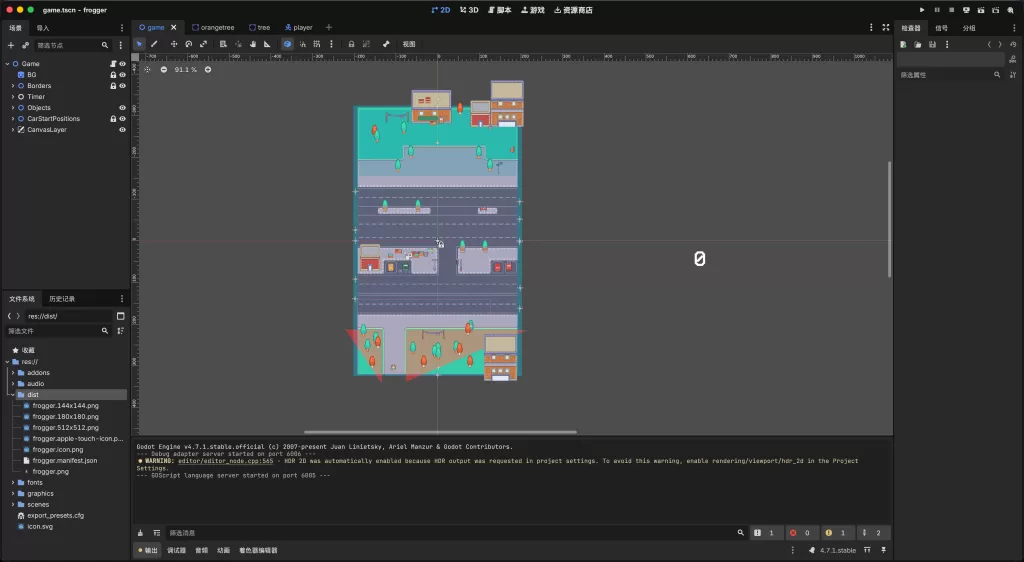Click the Pause running project button
Screen dimensions: 1024x562
pyautogui.click(x=936, y=10)
